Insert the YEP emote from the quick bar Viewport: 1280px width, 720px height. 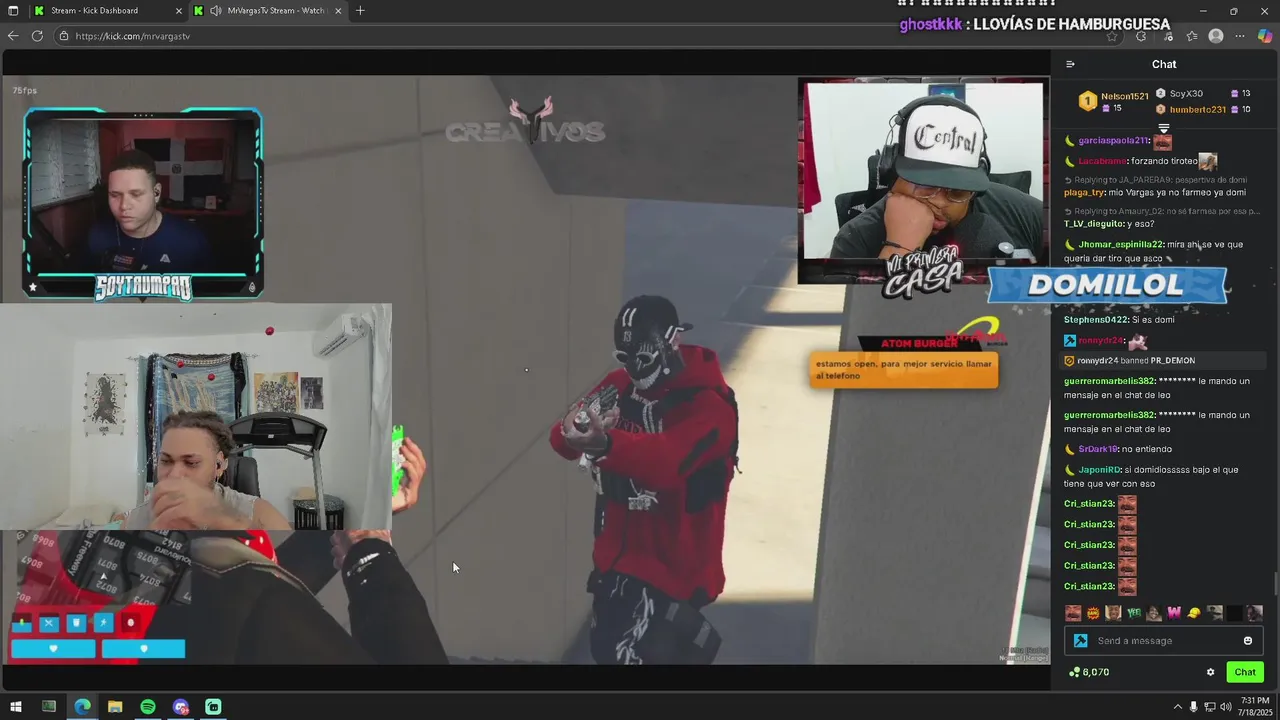click(x=1134, y=613)
